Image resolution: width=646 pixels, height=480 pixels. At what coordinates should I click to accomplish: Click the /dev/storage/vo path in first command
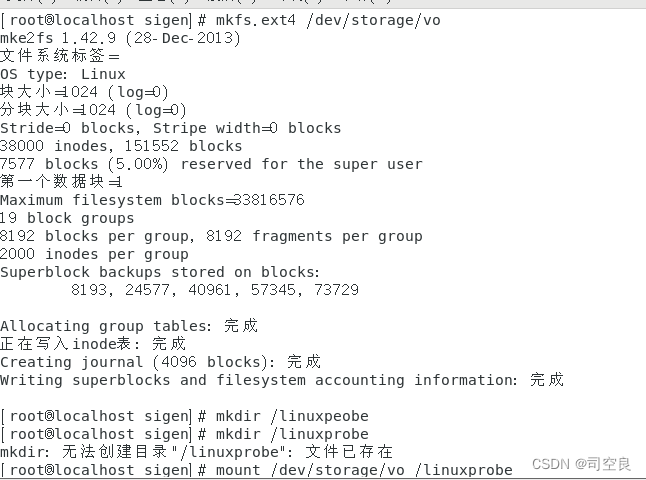click(373, 20)
